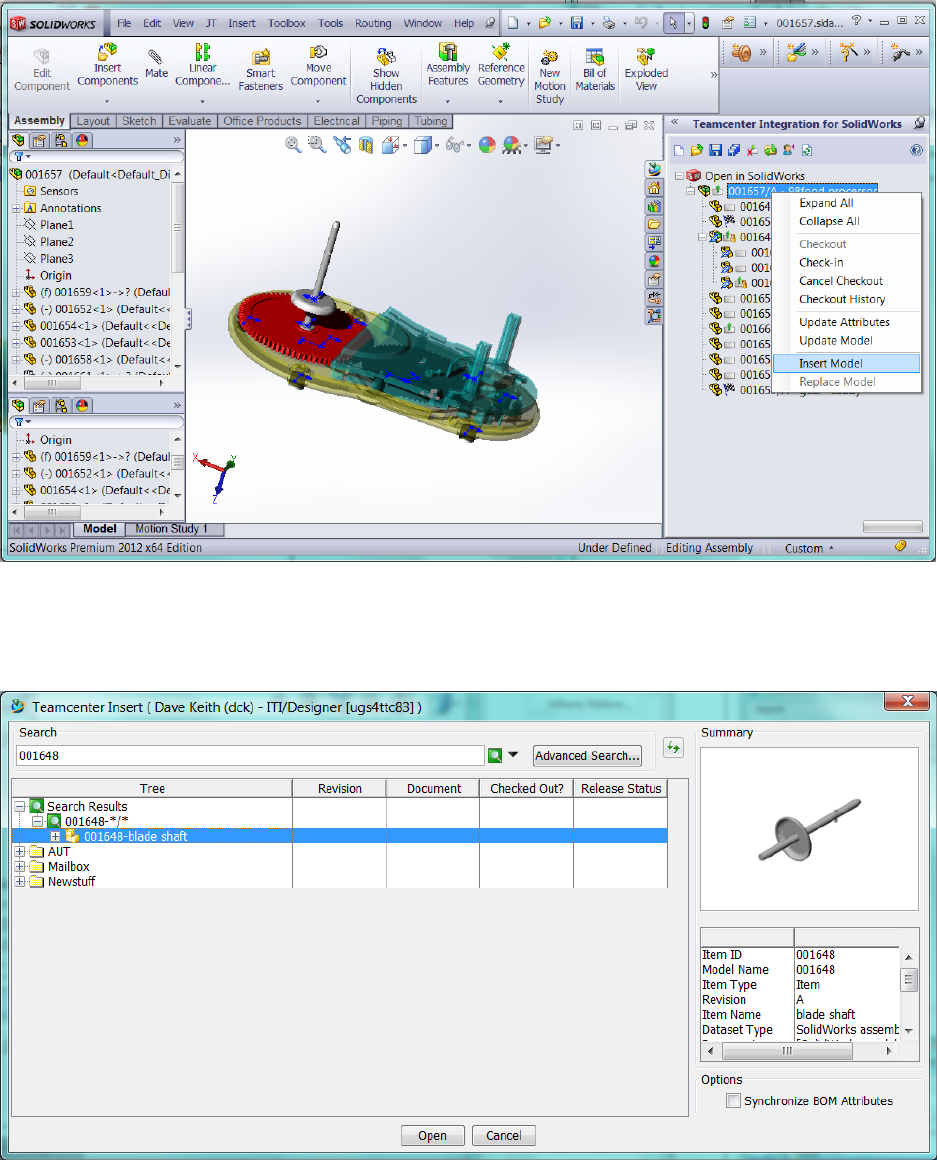Click the Bill of Materials tool
Viewport: 937px width, 1160px height.
pyautogui.click(x=595, y=70)
